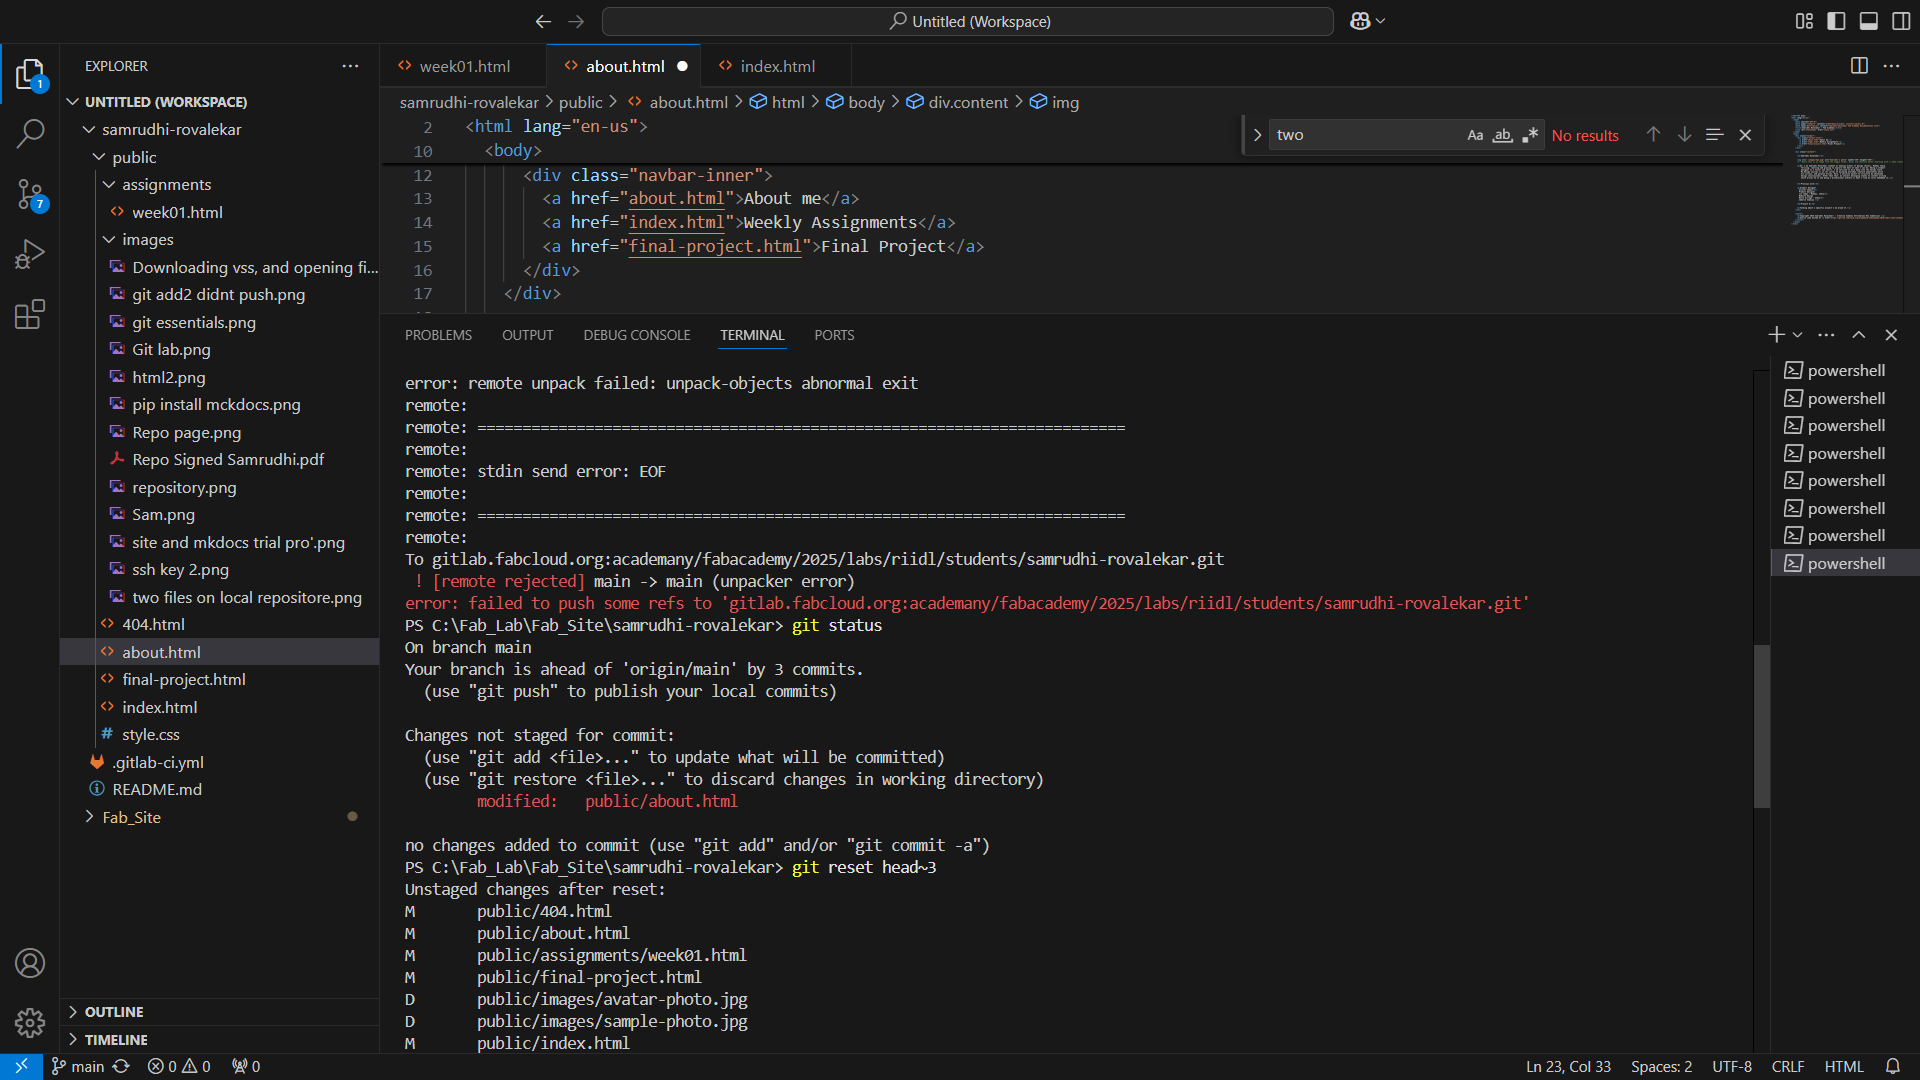Screen dimensions: 1920x1080
Task: Expand the Outline section
Action: [219, 1012]
